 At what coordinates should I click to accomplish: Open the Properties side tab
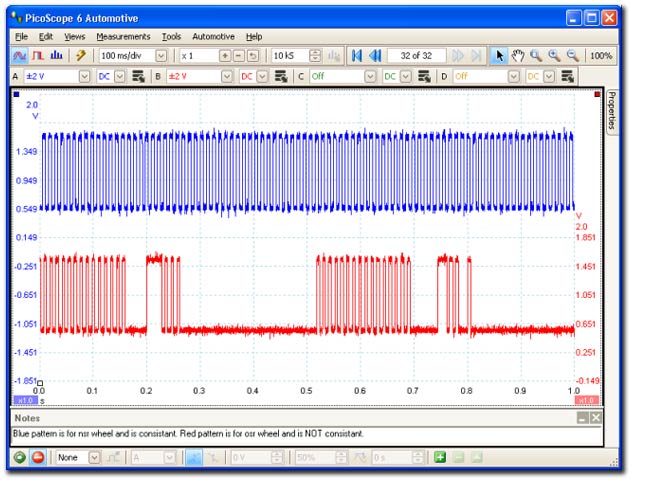click(611, 111)
